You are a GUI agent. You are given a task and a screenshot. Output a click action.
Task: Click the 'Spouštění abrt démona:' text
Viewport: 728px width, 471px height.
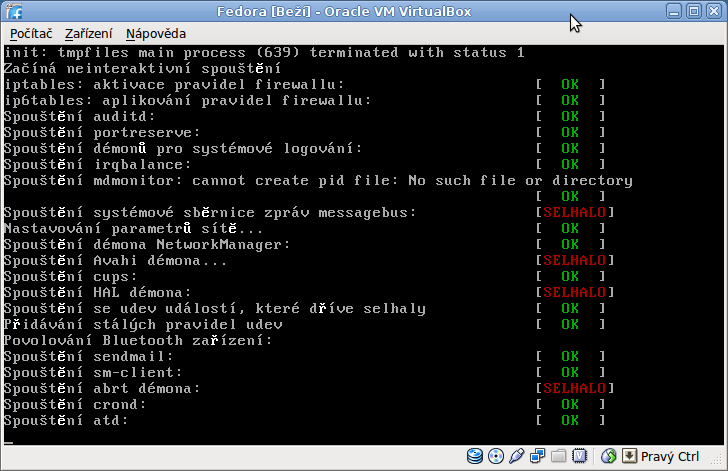click(102, 388)
